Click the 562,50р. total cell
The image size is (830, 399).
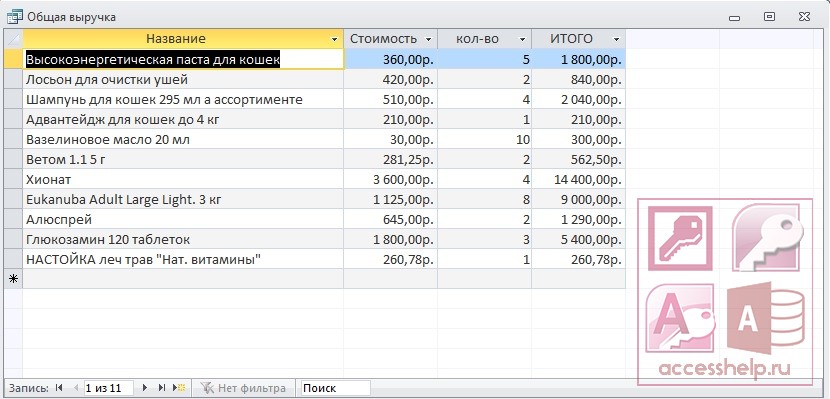point(579,159)
